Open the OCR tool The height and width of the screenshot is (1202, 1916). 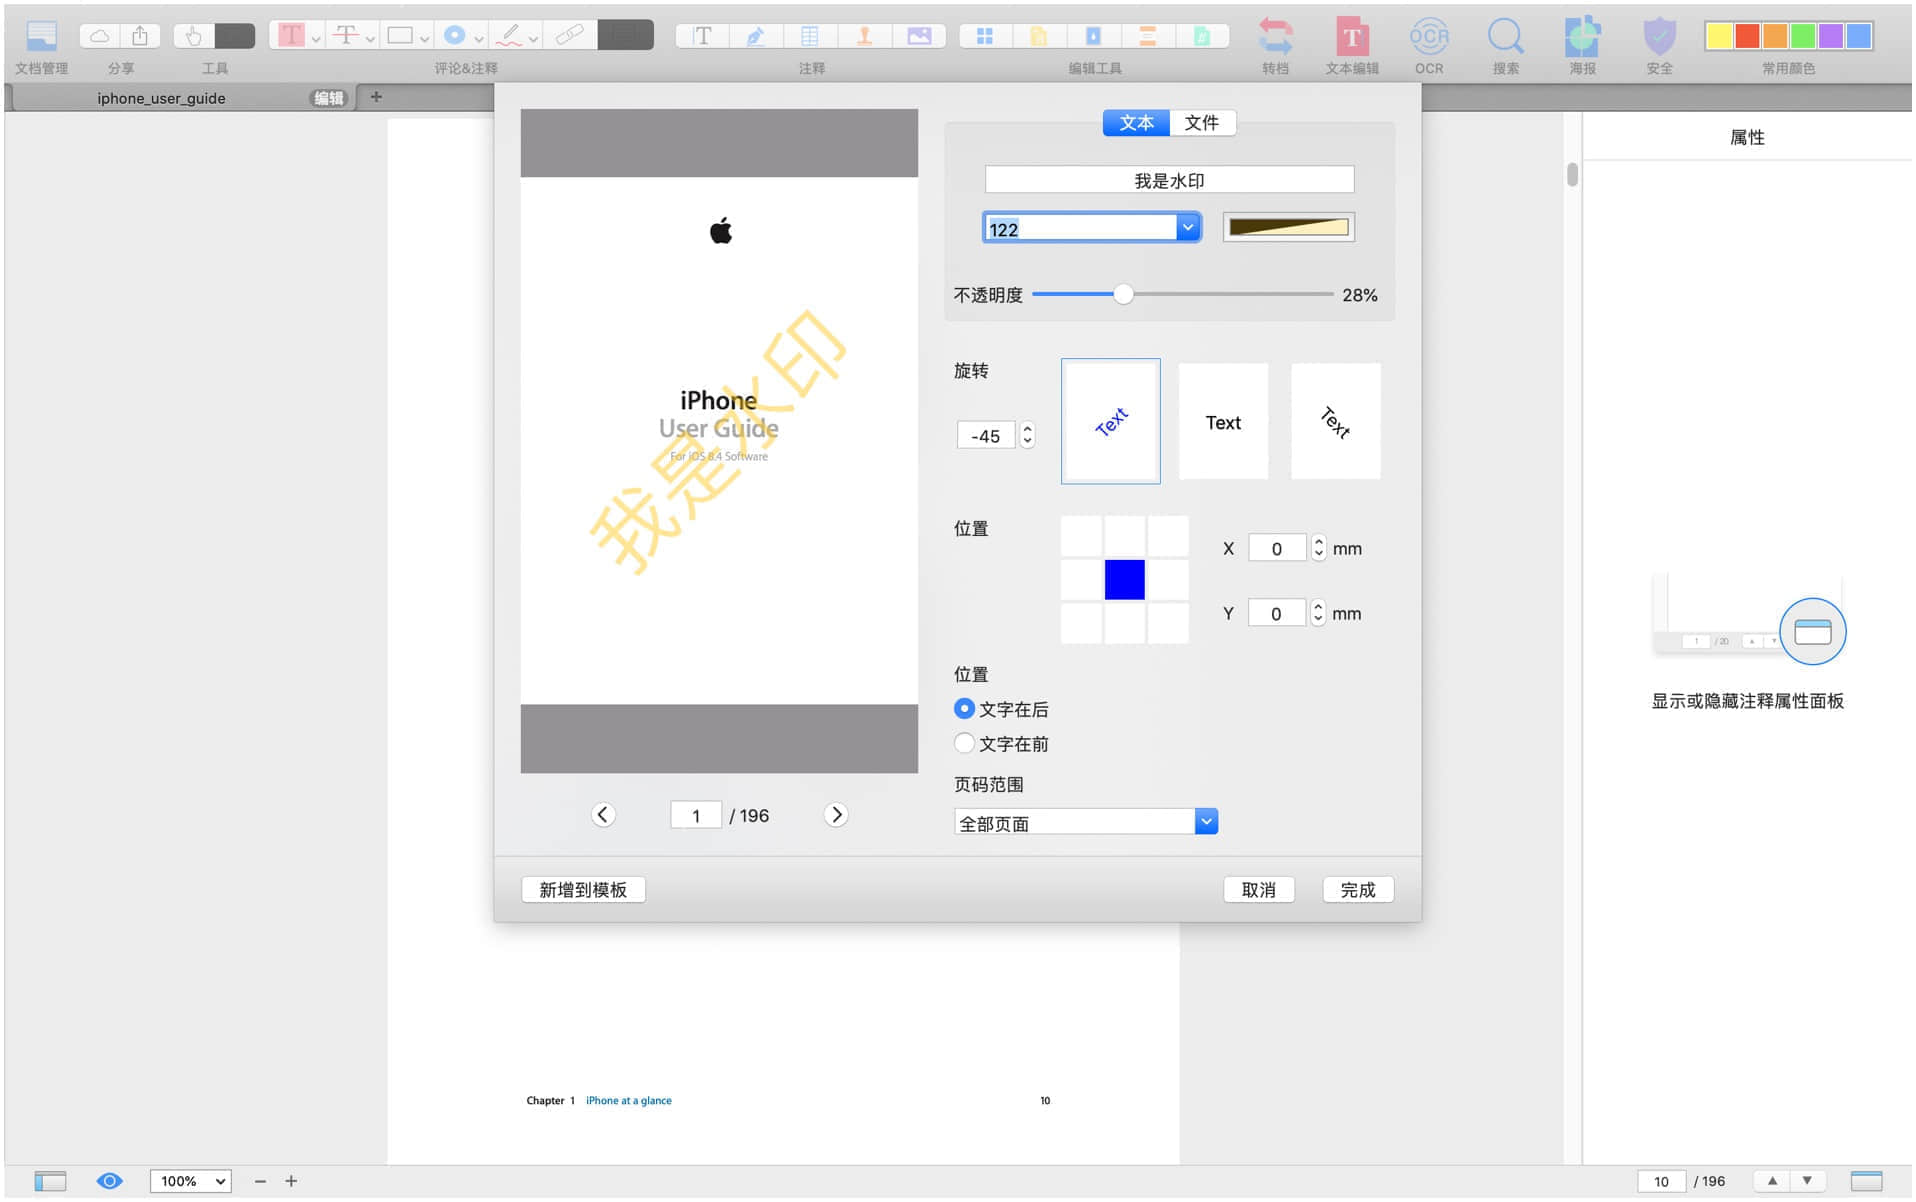coord(1429,37)
